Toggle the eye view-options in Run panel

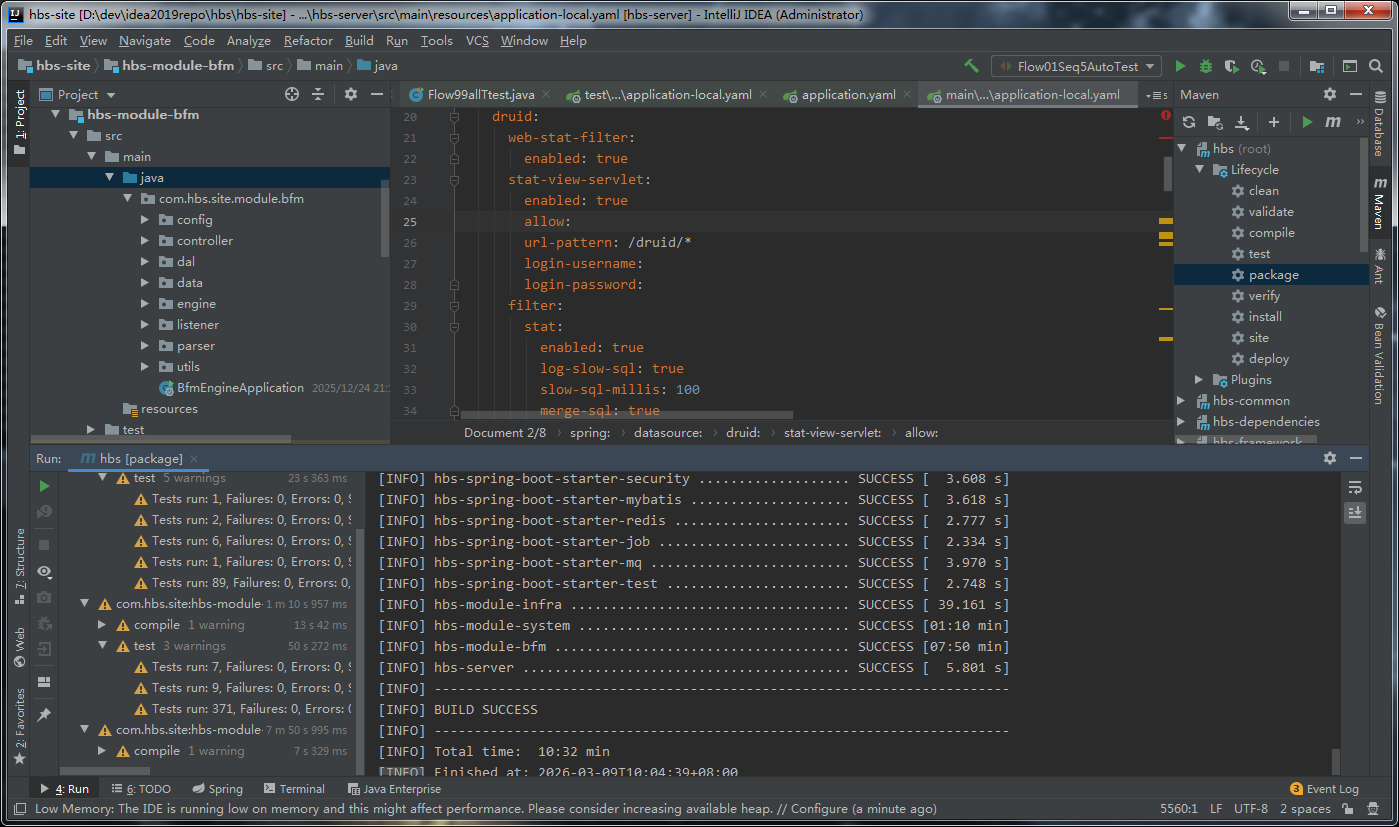pyautogui.click(x=44, y=571)
